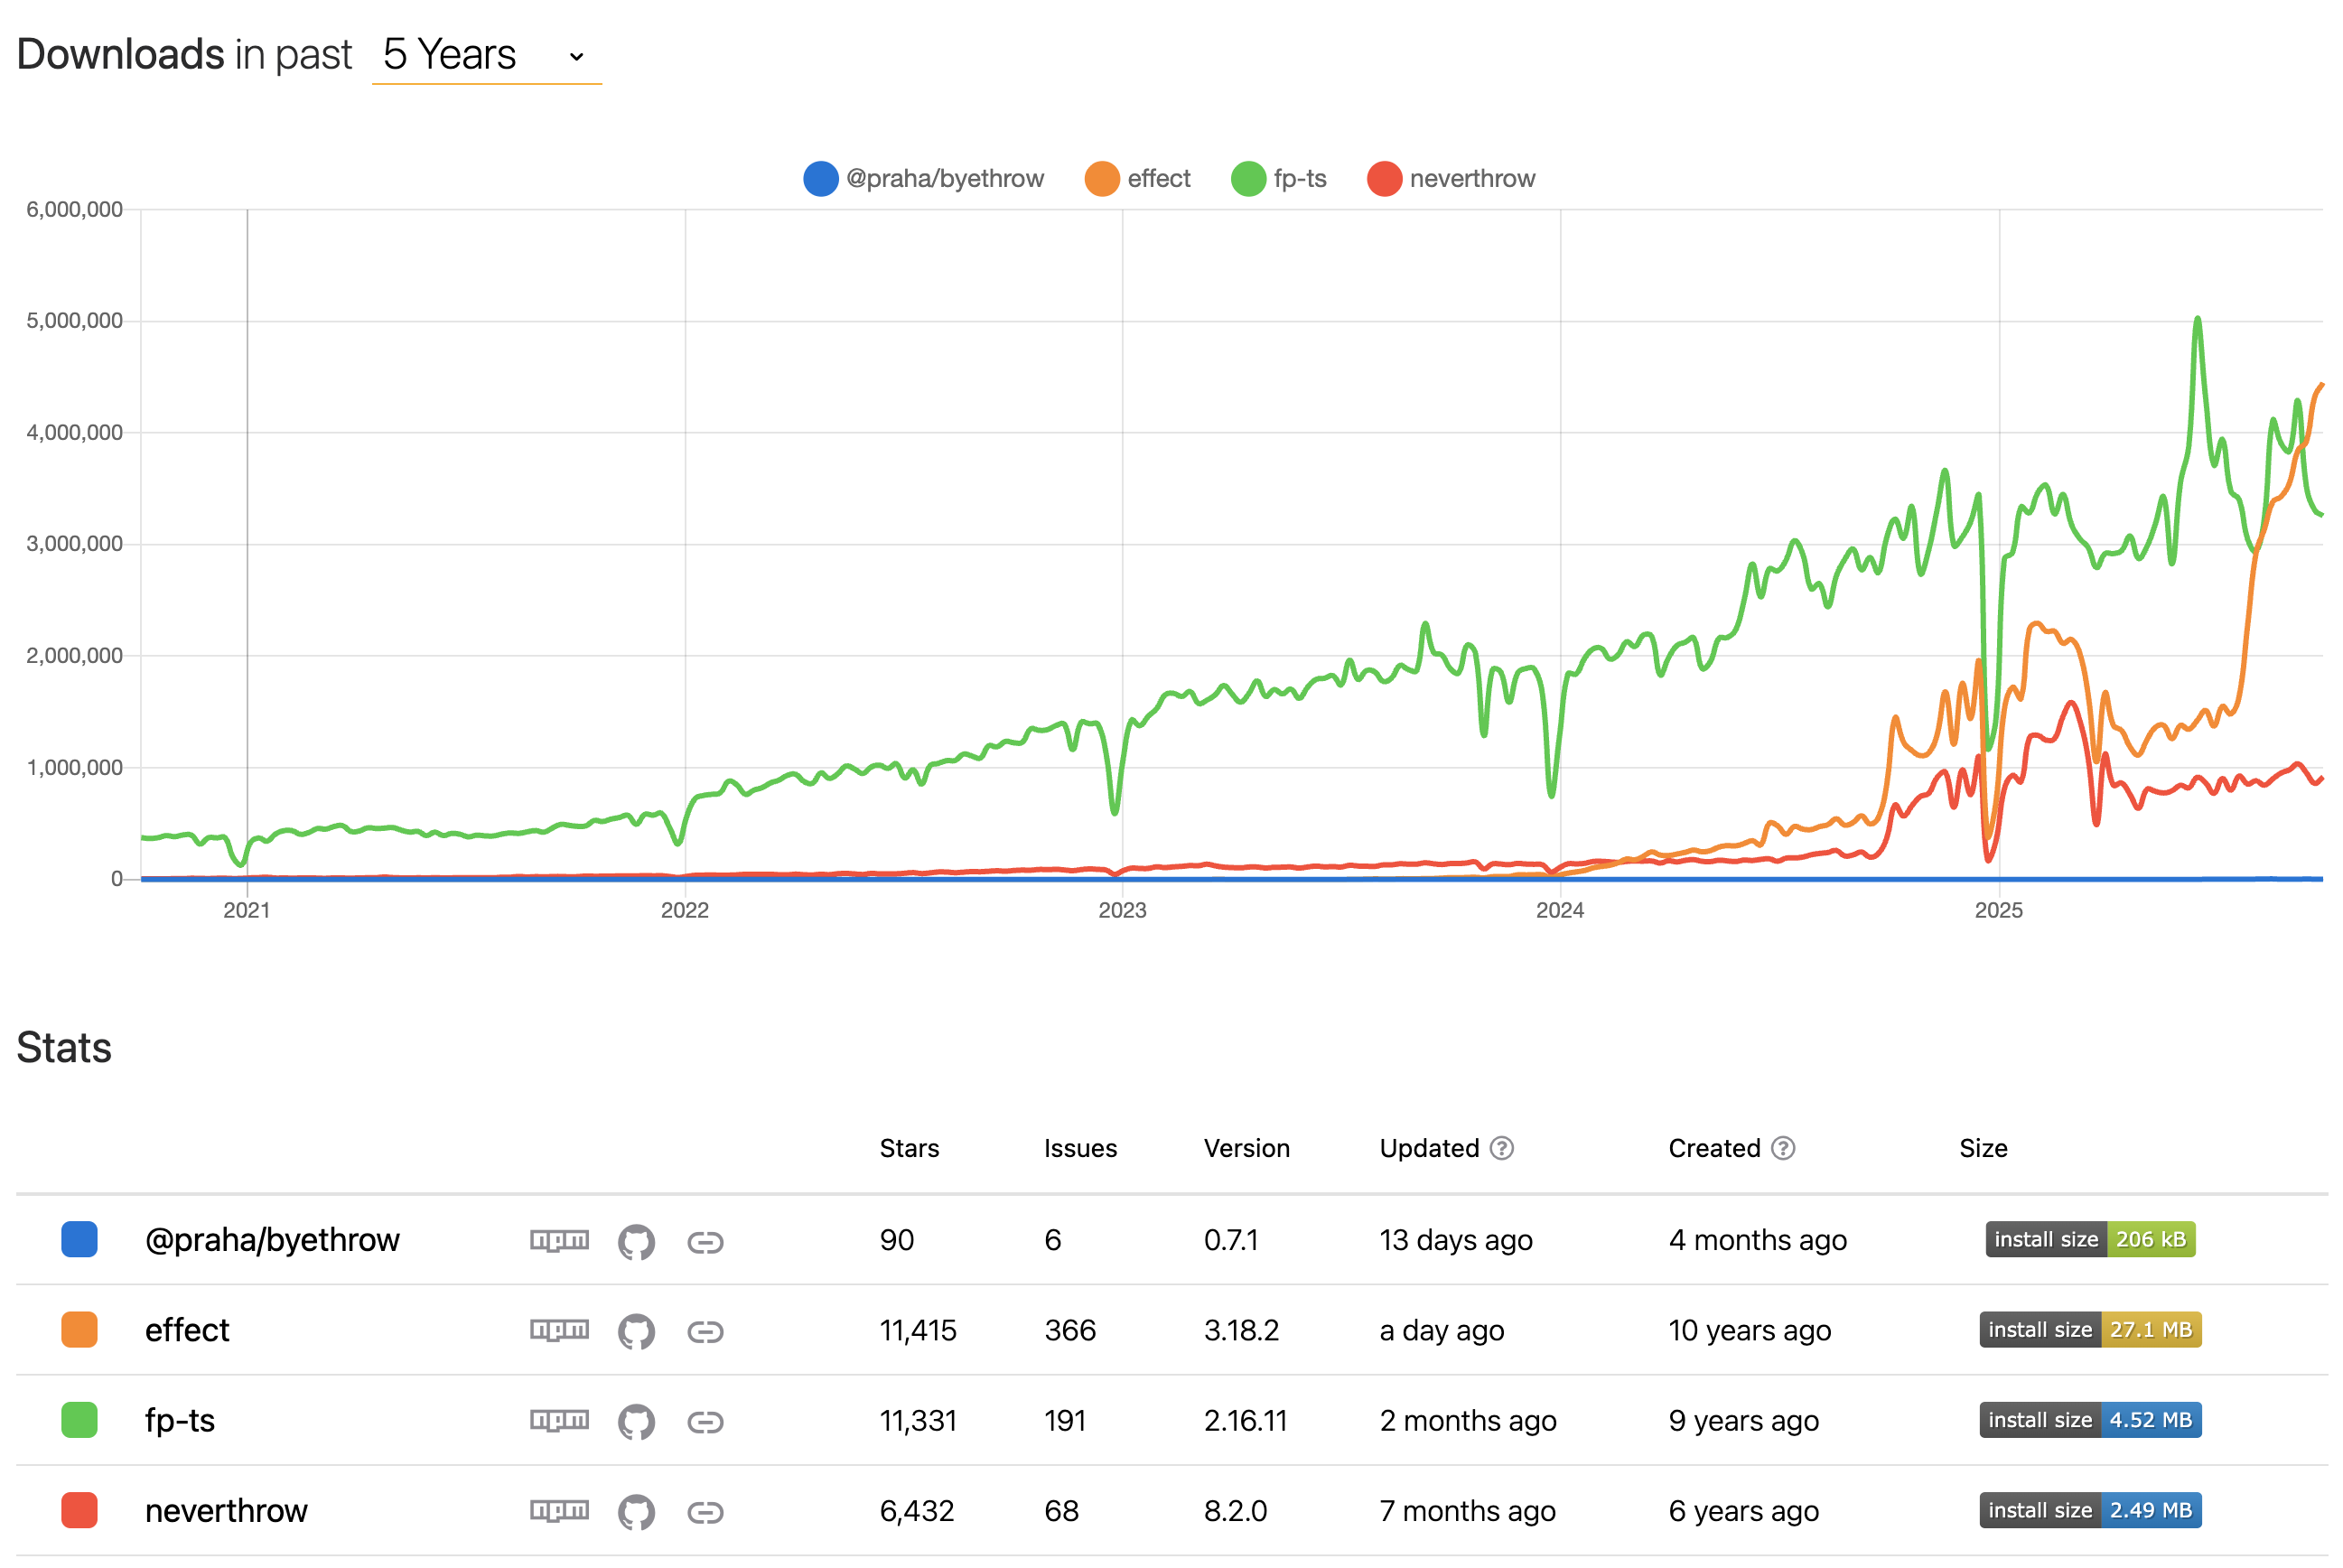Open the neverthrow package name link
This screenshot has width=2343, height=1568.
(x=226, y=1511)
